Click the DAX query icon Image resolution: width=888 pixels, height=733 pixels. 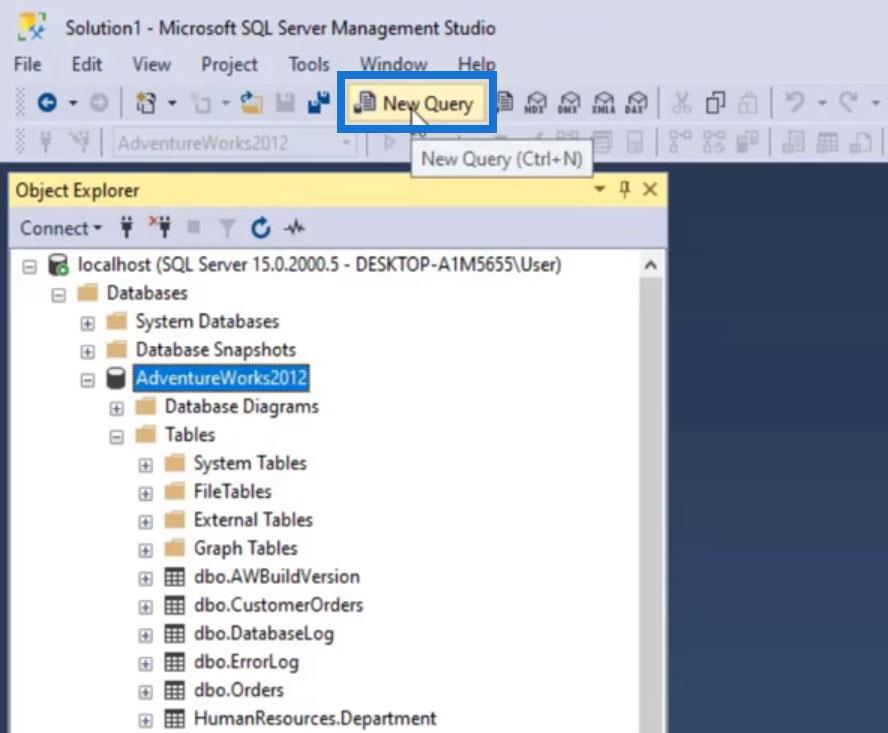(636, 103)
